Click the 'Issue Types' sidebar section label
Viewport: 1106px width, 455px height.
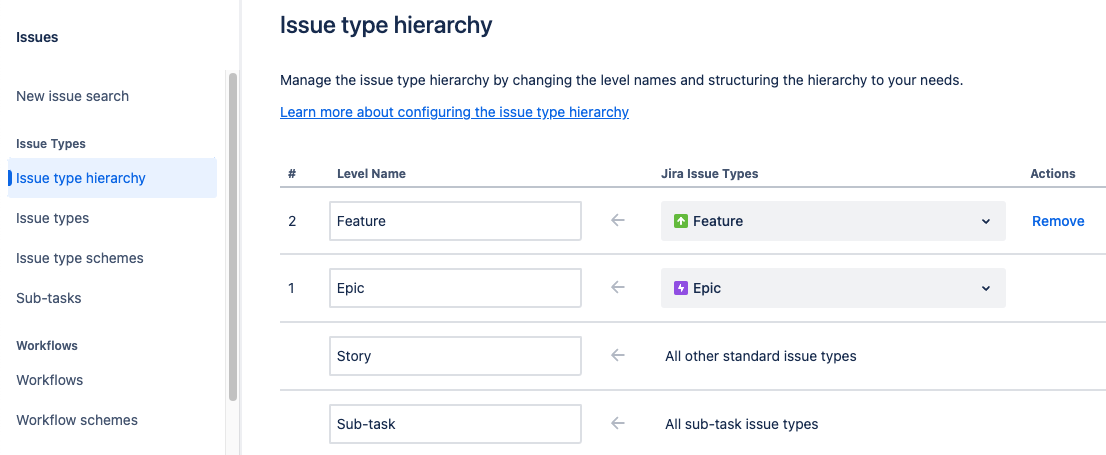click(x=51, y=144)
